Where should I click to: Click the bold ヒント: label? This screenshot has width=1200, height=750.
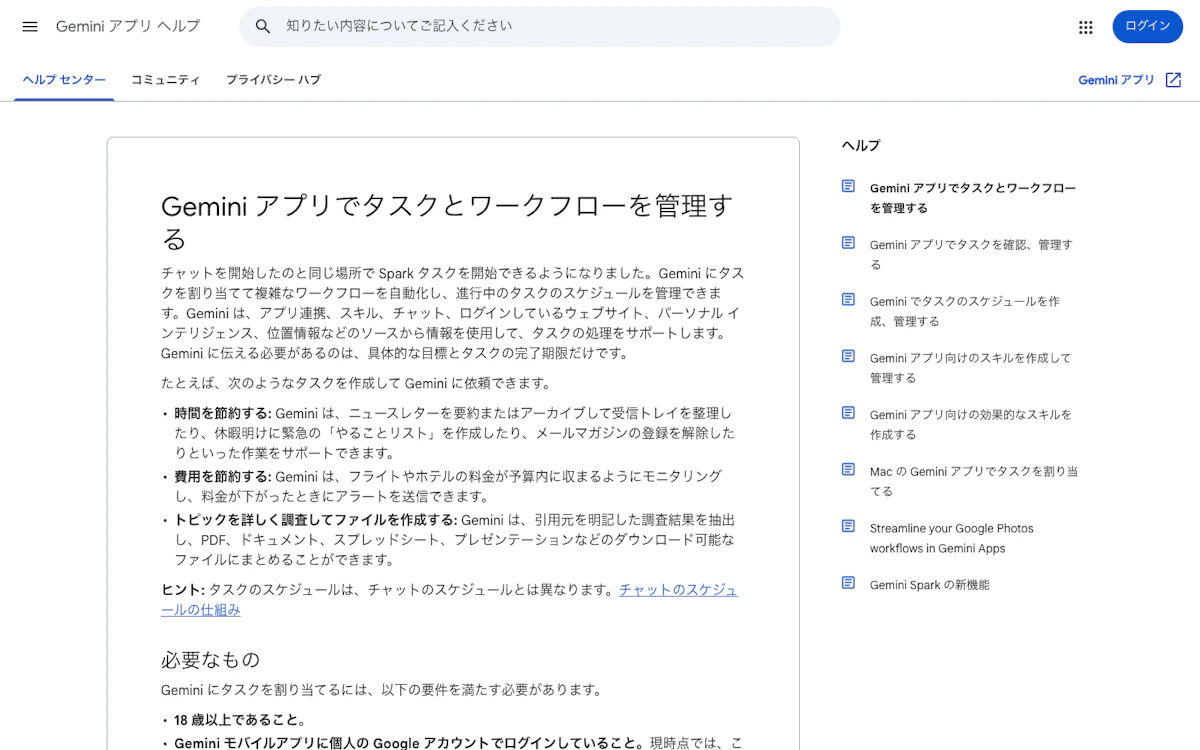[x=183, y=590]
